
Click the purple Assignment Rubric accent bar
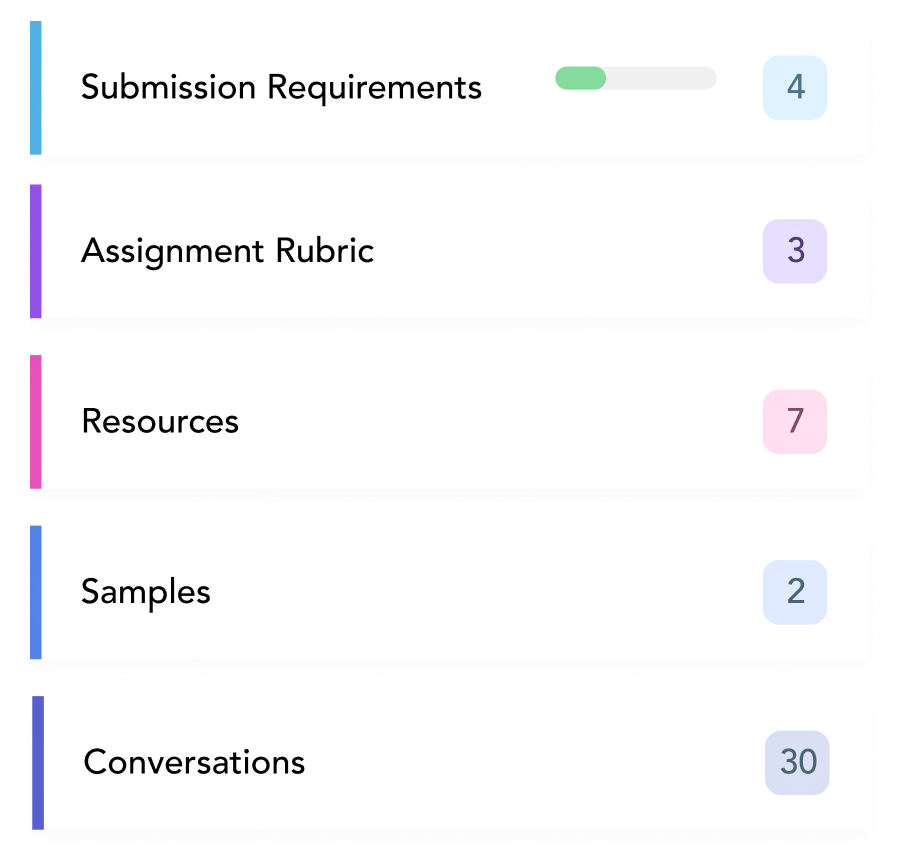tap(36, 251)
